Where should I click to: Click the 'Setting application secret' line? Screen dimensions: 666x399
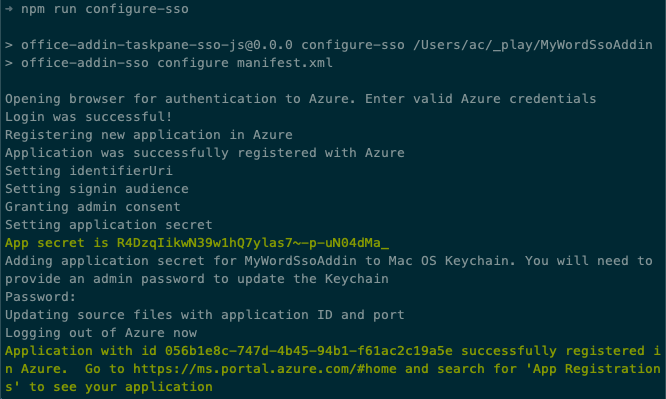[x=109, y=225]
